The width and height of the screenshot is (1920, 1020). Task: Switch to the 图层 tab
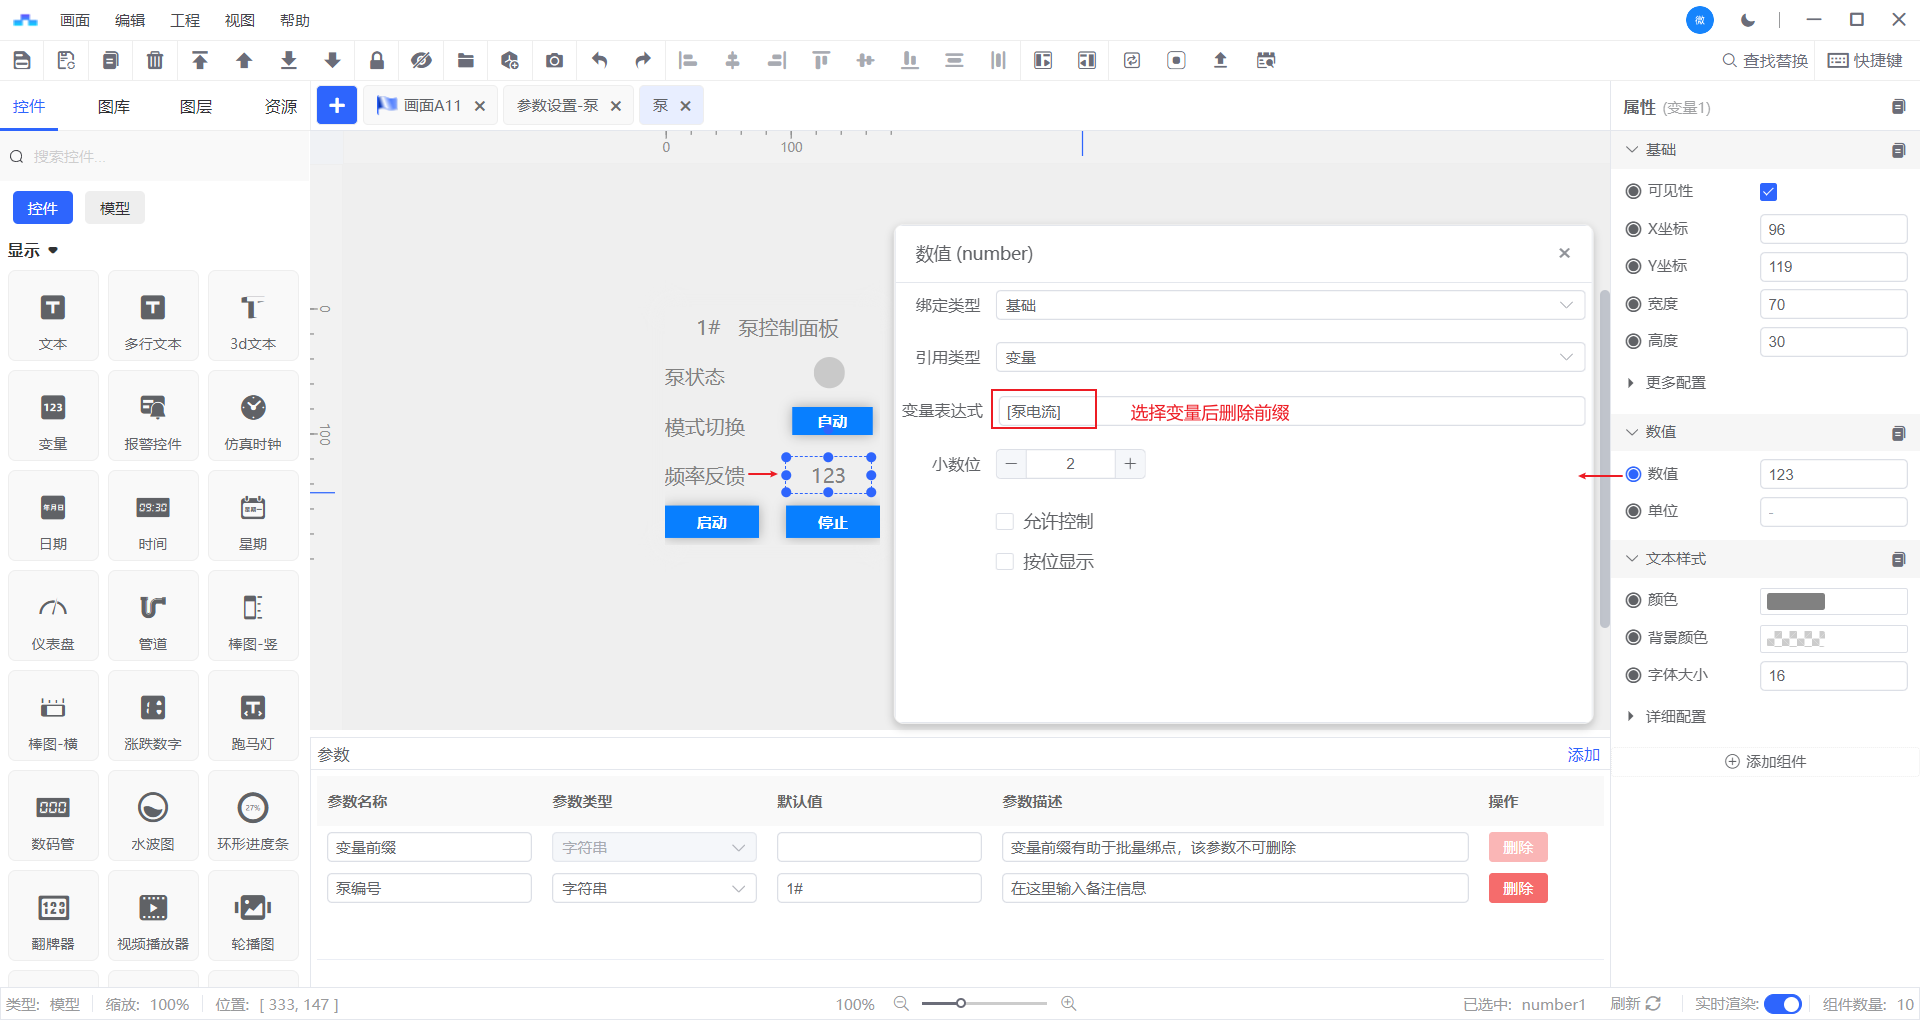[196, 107]
